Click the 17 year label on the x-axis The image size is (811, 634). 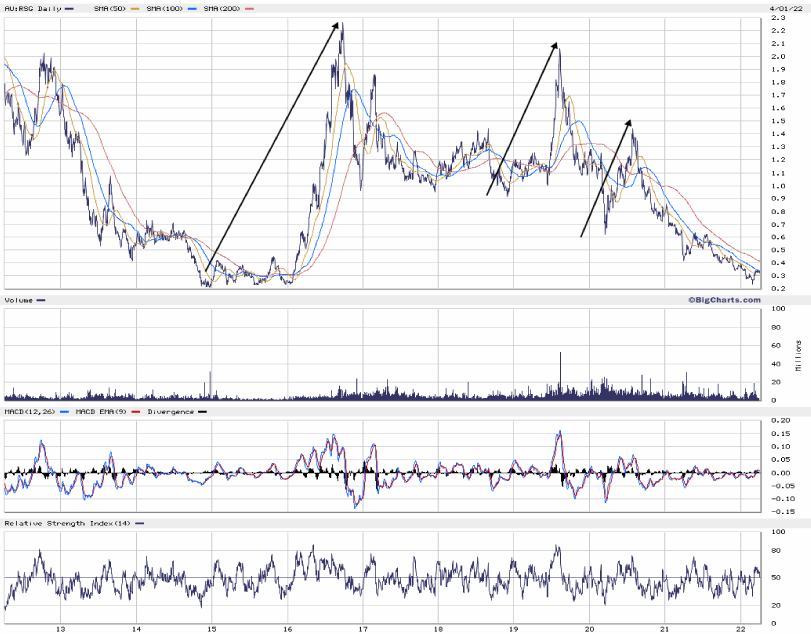pos(363,628)
